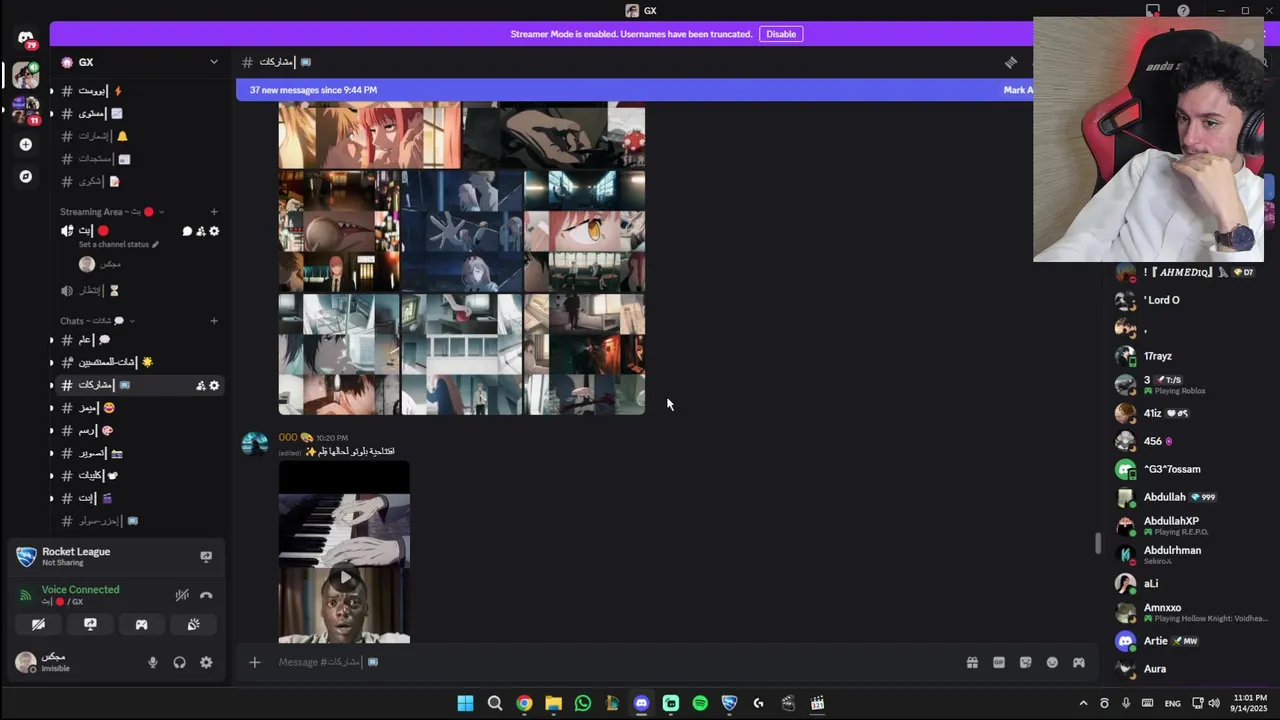
Task: Open the soundboard icon
Action: point(193,624)
